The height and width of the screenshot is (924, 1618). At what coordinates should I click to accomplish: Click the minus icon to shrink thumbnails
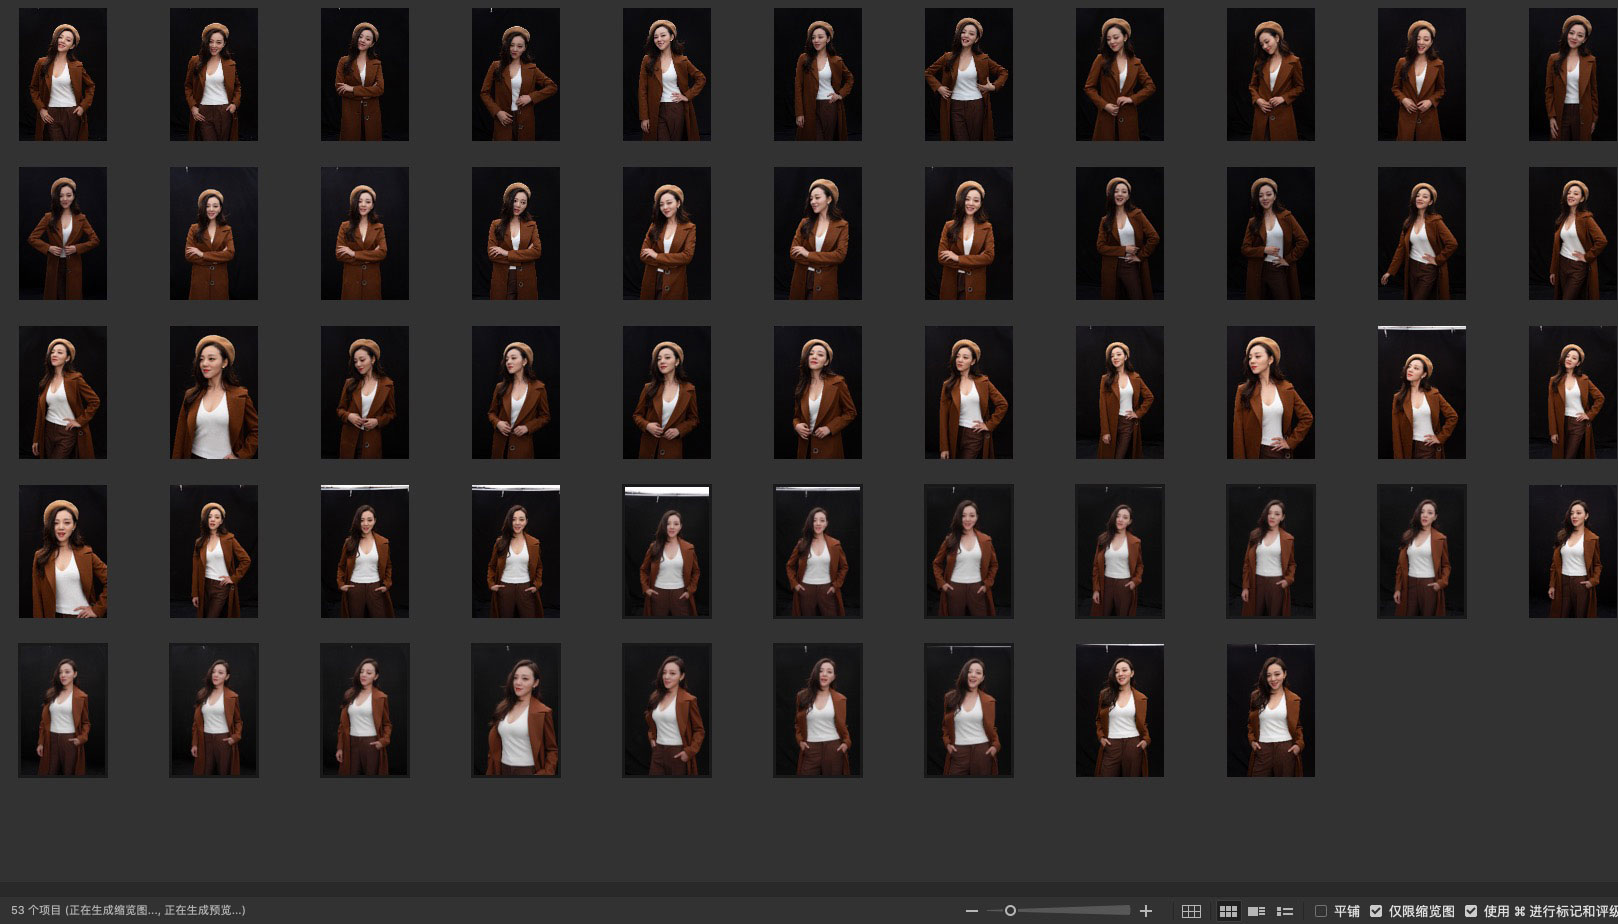[x=971, y=911]
